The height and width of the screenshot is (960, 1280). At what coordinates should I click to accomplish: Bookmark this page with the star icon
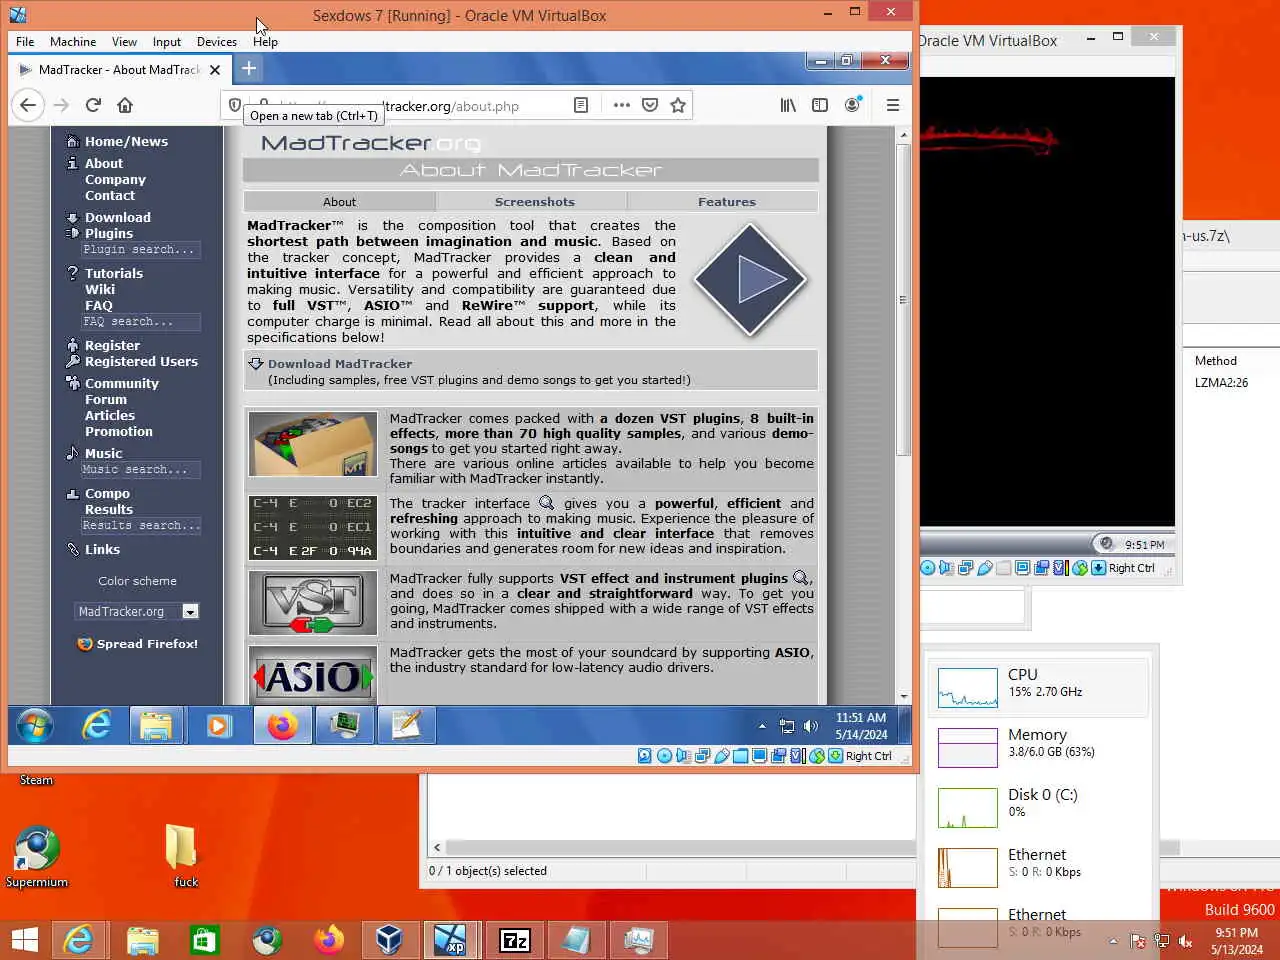coord(678,105)
